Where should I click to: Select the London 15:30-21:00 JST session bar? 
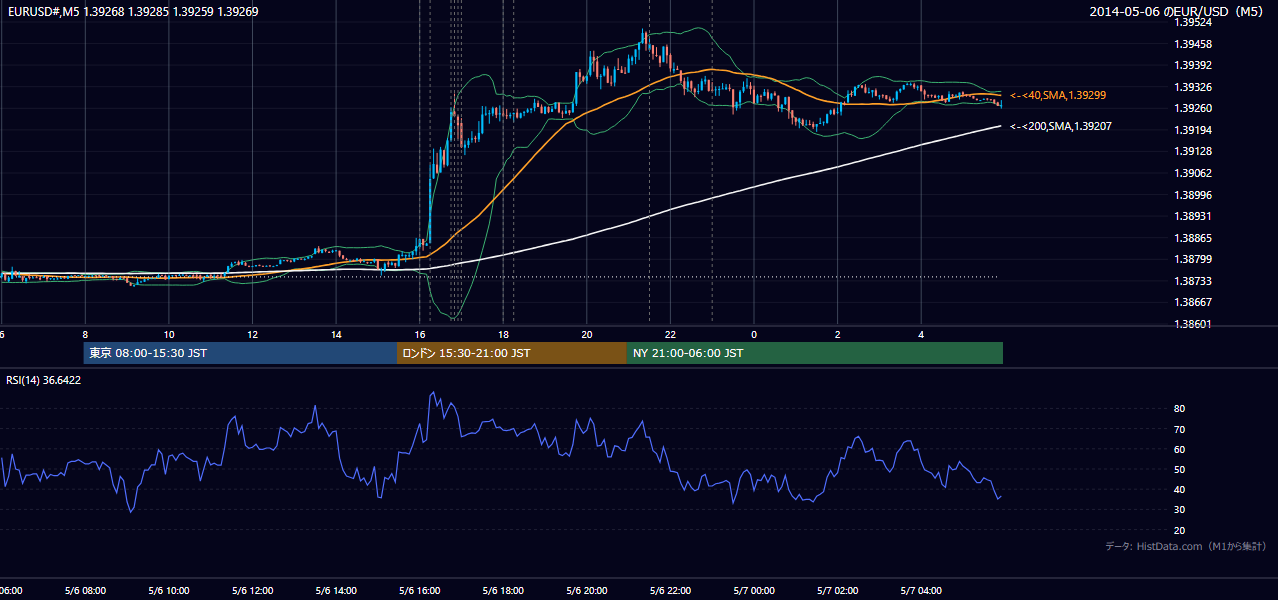(x=512, y=353)
